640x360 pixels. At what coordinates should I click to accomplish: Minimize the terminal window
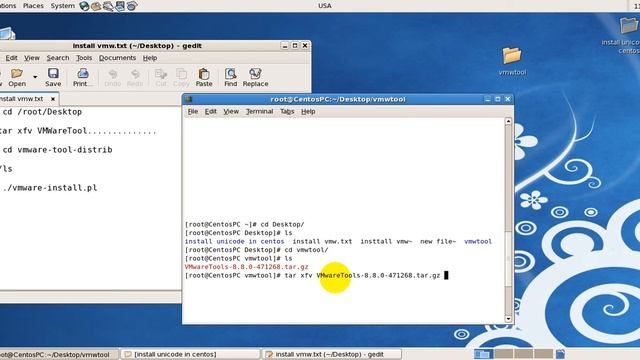click(x=487, y=99)
